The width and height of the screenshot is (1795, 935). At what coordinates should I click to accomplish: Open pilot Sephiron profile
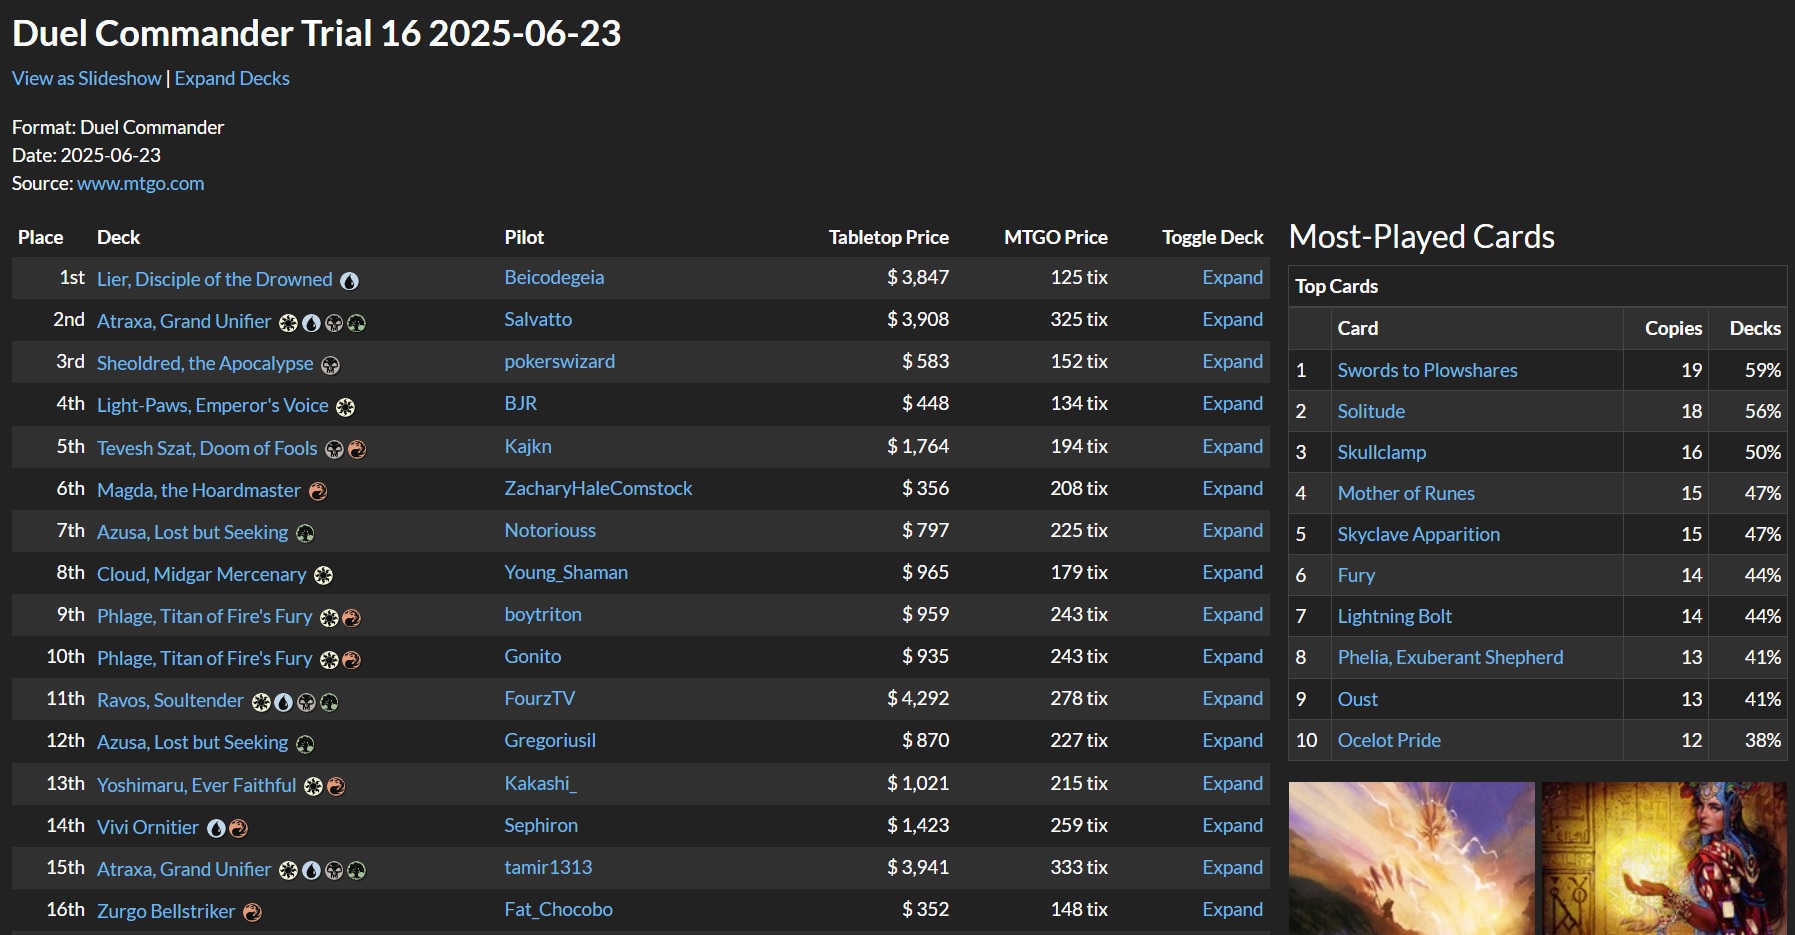point(541,825)
